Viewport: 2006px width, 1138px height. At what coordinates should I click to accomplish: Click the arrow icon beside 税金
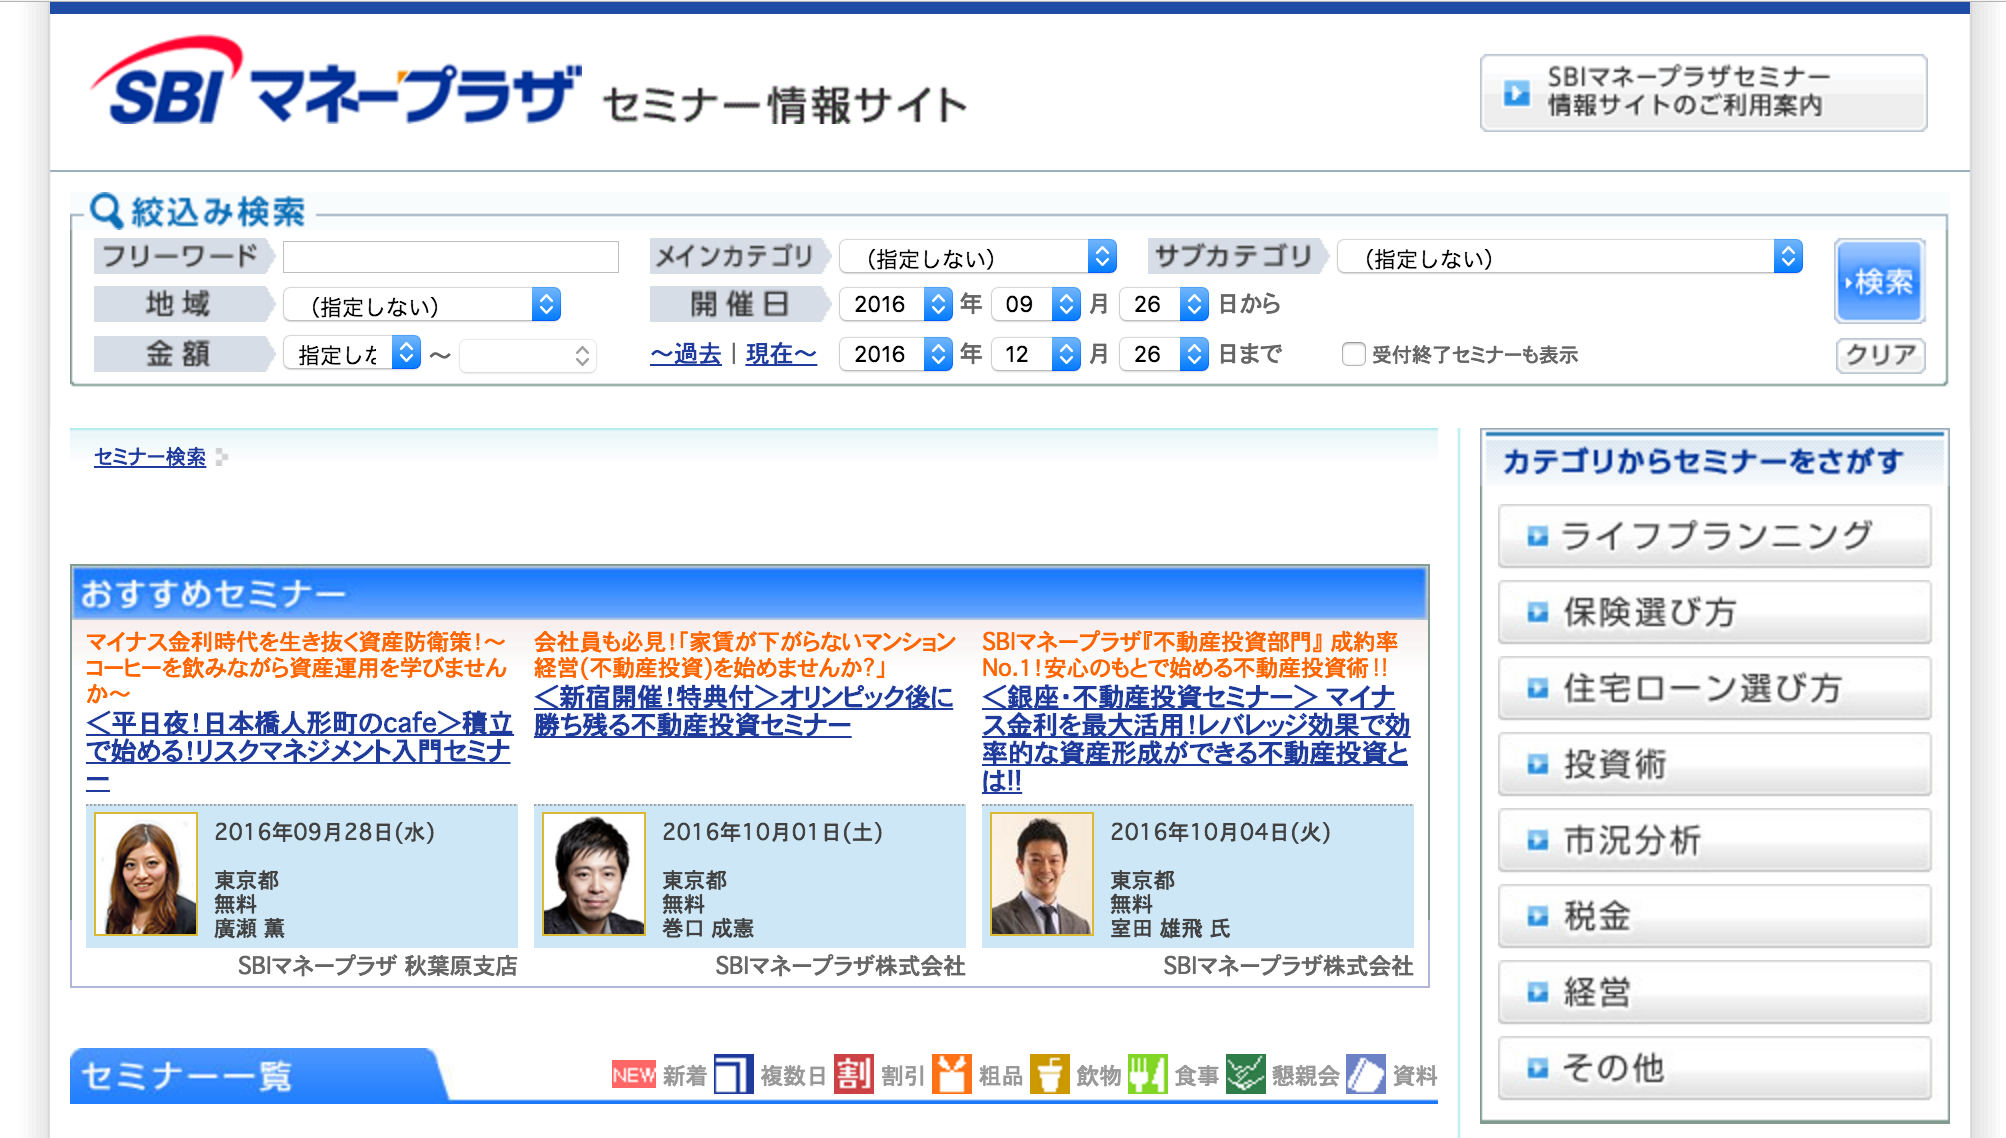point(1537,916)
